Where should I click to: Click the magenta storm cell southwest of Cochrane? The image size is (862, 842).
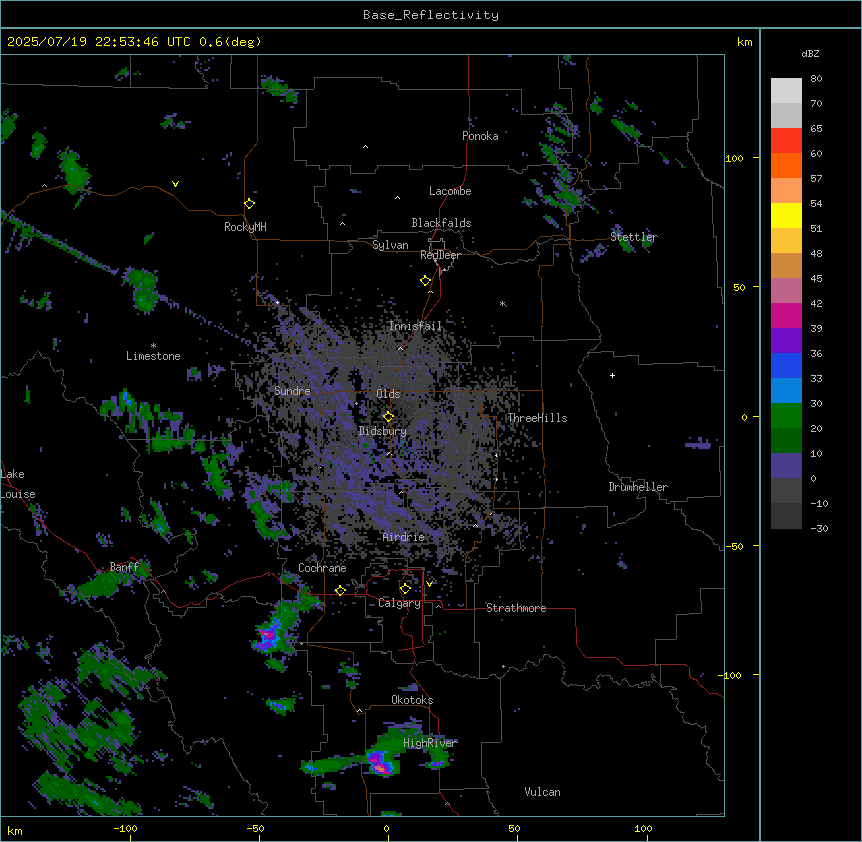268,637
